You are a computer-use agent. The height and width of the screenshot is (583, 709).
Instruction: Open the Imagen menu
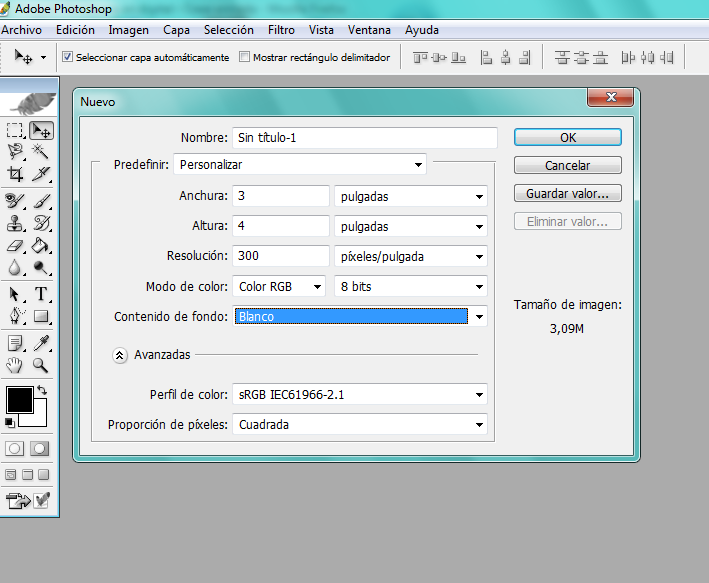[128, 30]
